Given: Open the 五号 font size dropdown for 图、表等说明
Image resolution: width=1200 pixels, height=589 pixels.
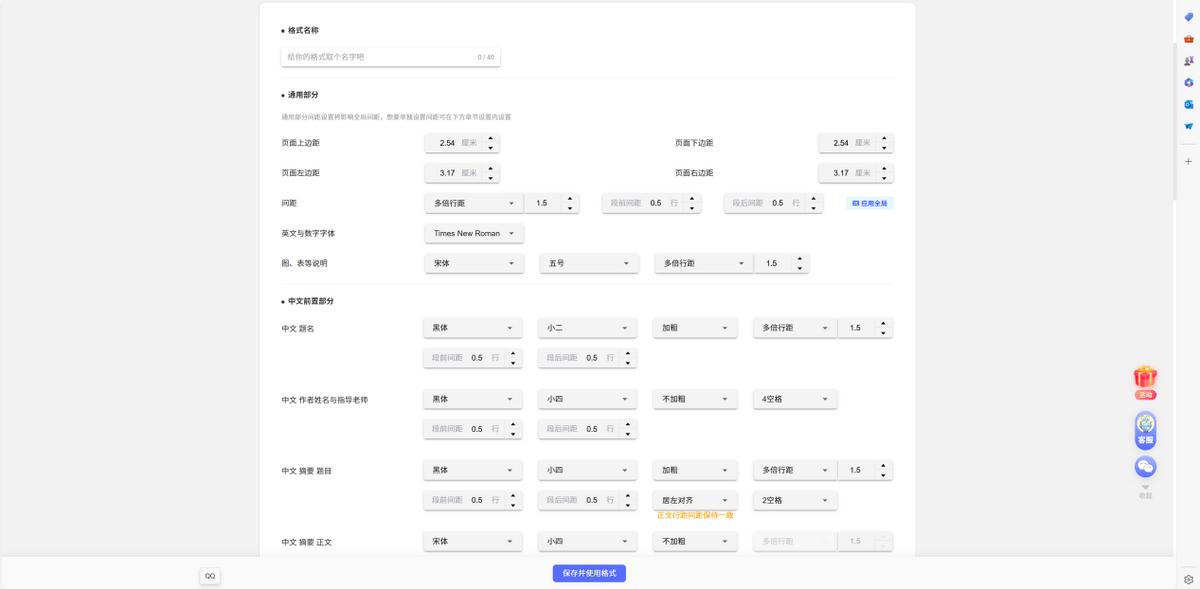Looking at the screenshot, I should (588, 263).
